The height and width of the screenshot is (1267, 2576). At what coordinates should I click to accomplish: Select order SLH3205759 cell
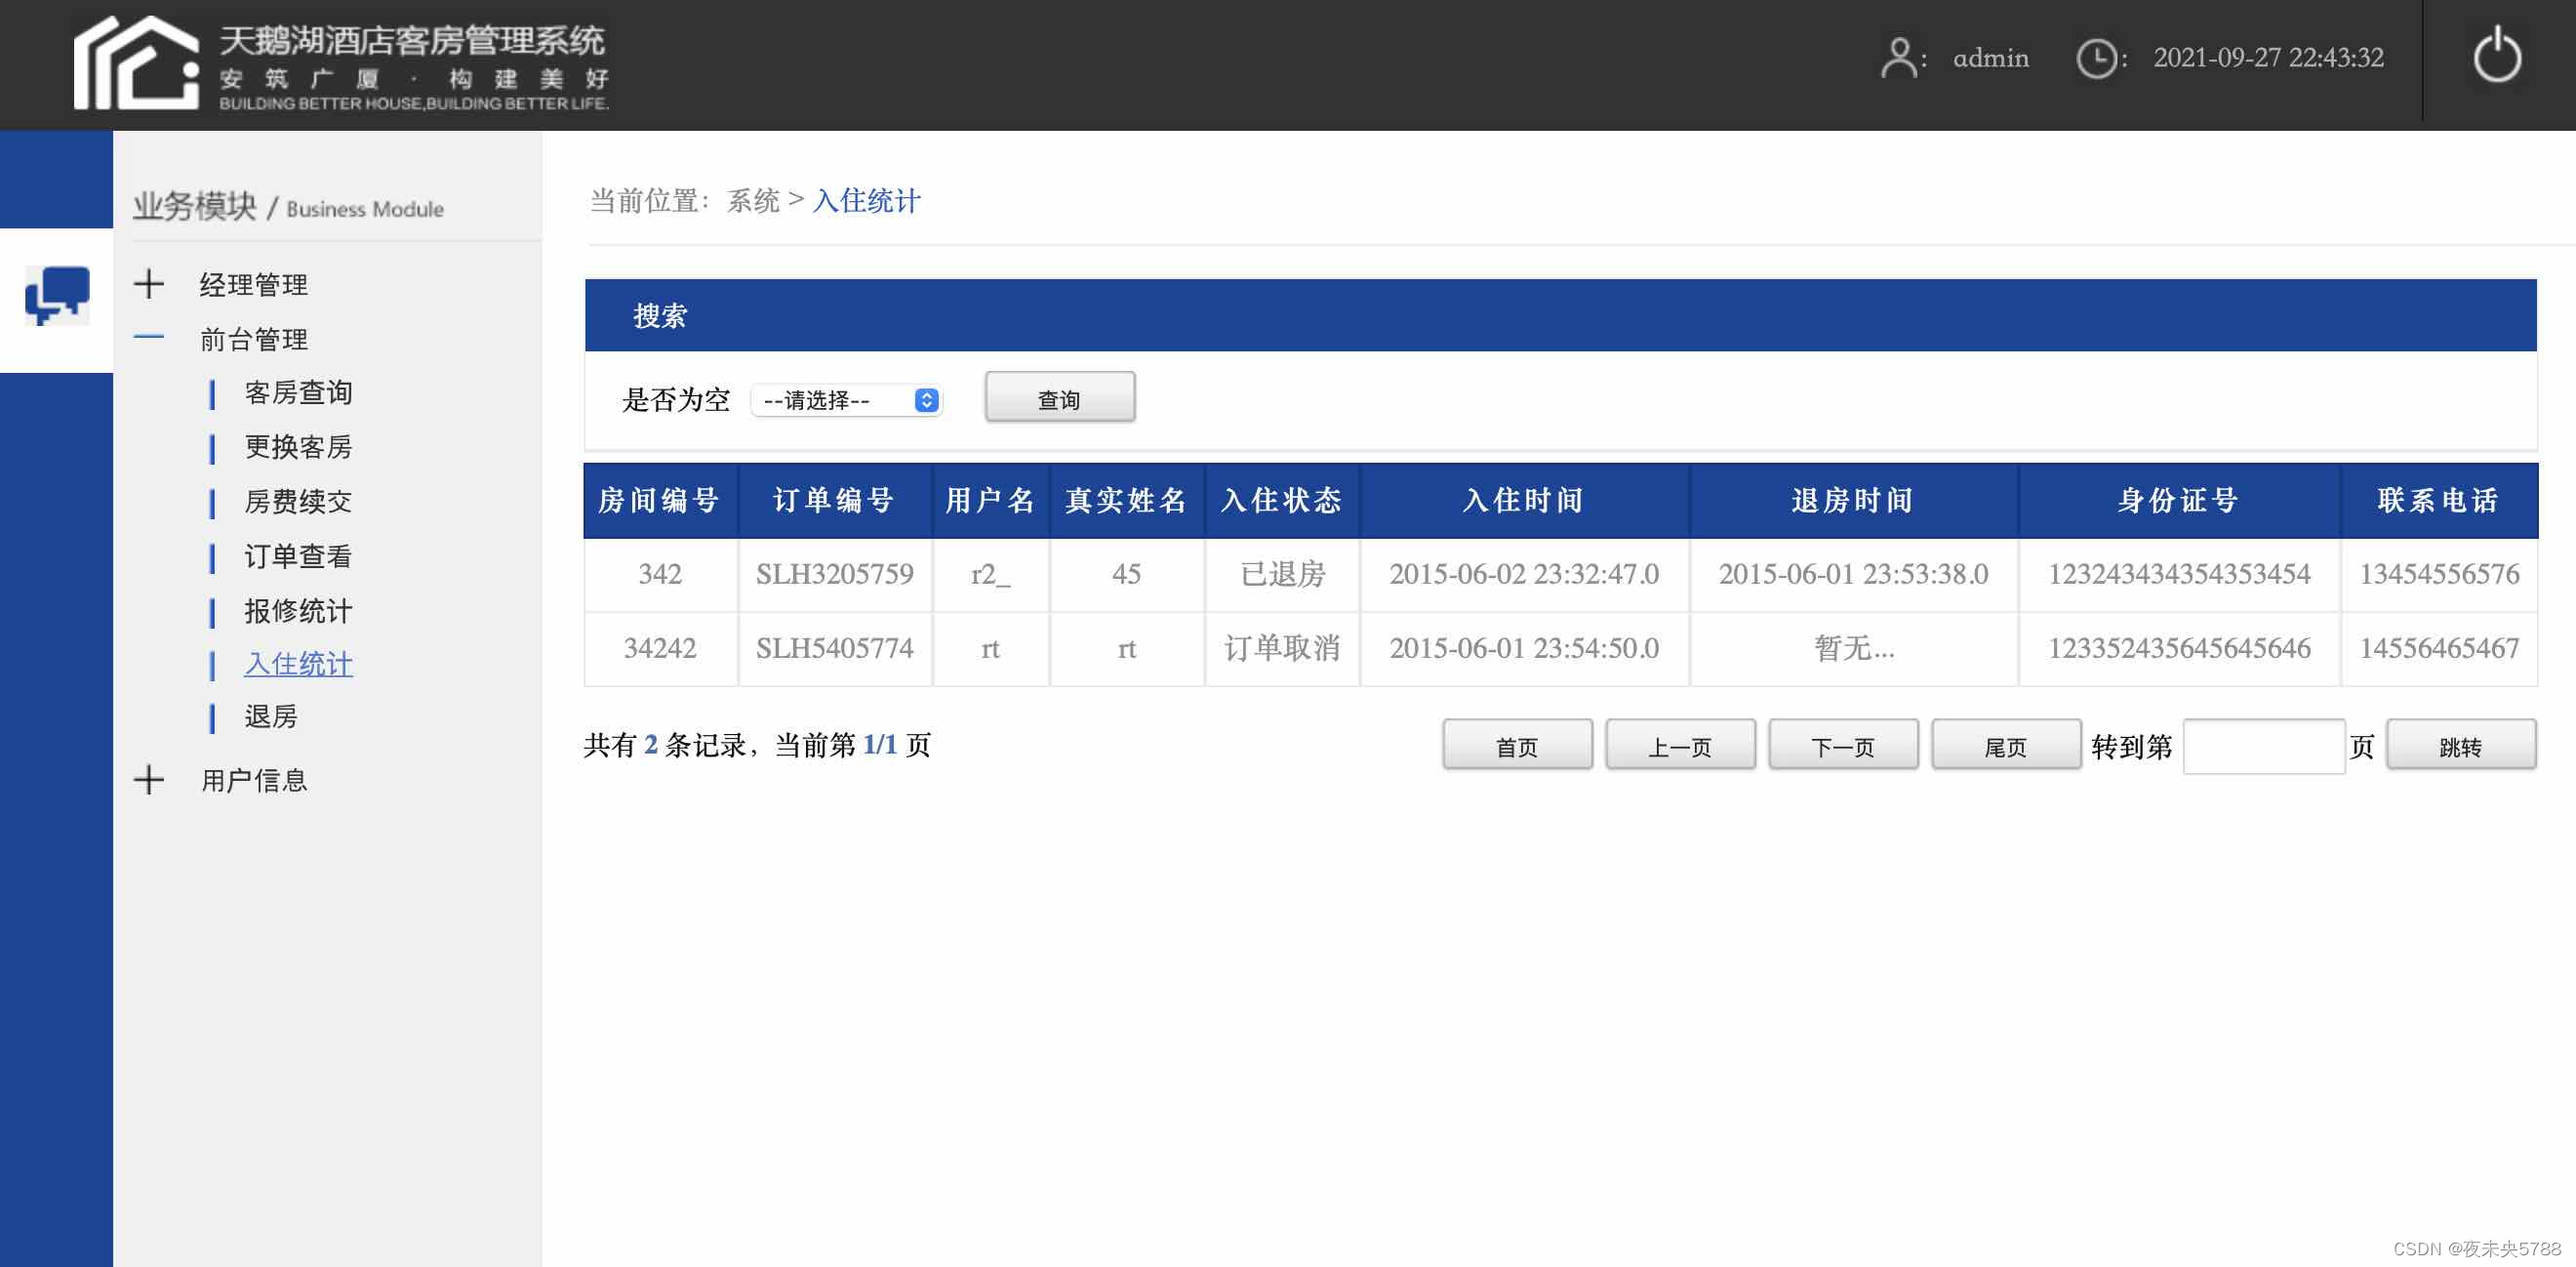pyautogui.click(x=834, y=574)
